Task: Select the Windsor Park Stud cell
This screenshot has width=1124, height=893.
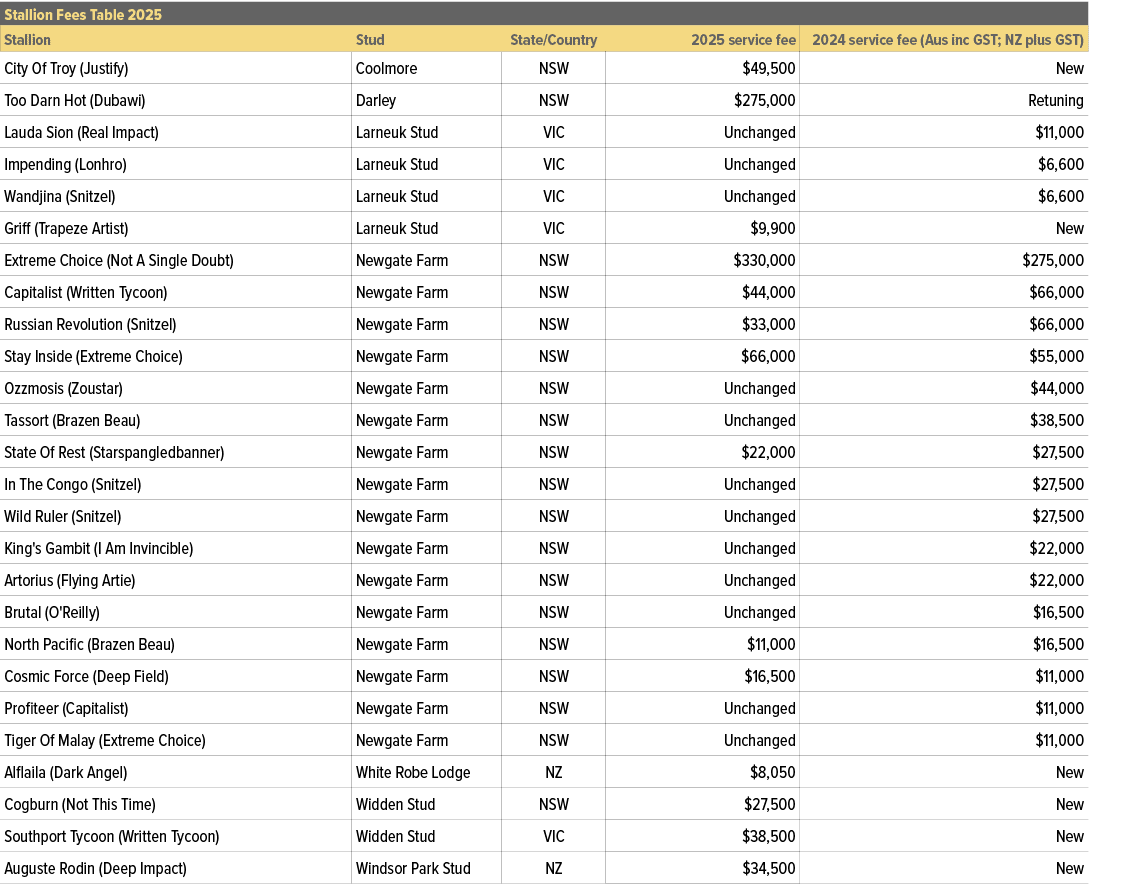Action: coord(413,868)
